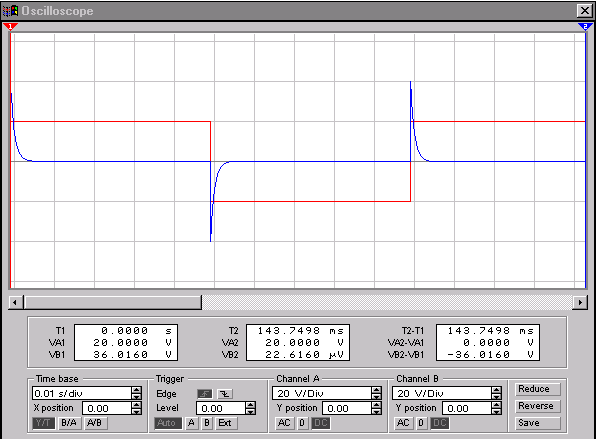Set trigger source to channel B
The height and width of the screenshot is (439, 596).
pos(207,423)
